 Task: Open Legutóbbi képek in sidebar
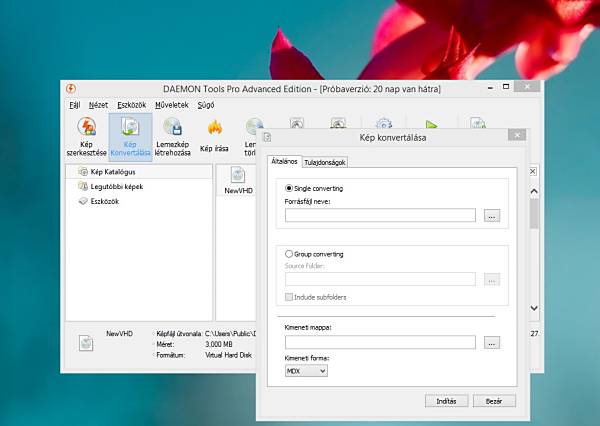(x=110, y=186)
